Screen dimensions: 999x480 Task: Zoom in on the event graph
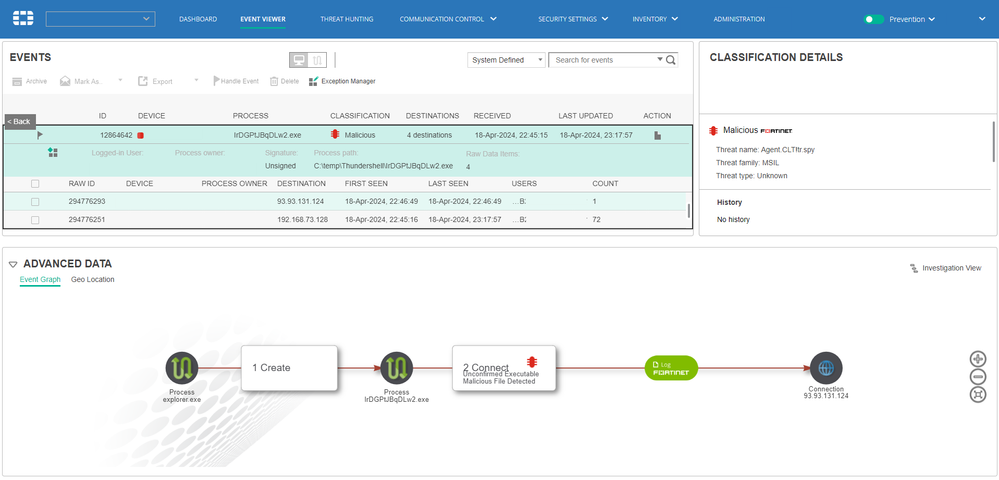(x=978, y=358)
